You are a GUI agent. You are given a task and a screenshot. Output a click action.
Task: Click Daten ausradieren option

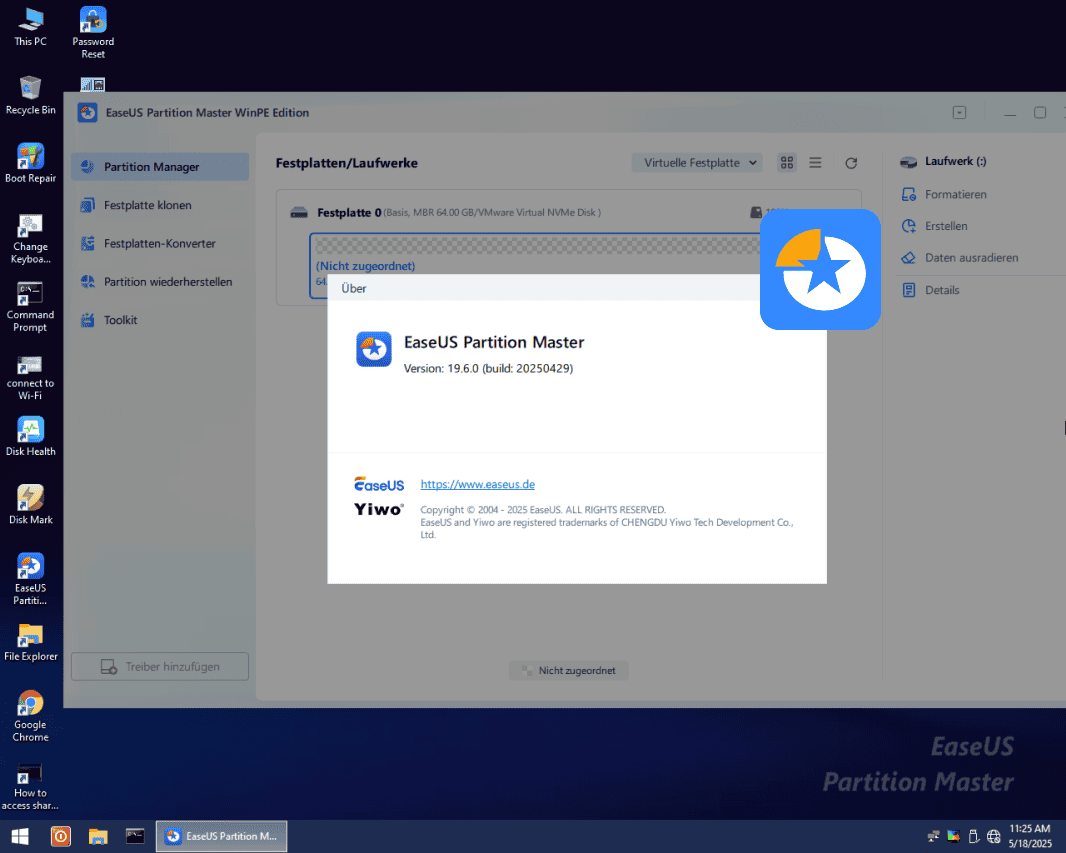coord(960,258)
